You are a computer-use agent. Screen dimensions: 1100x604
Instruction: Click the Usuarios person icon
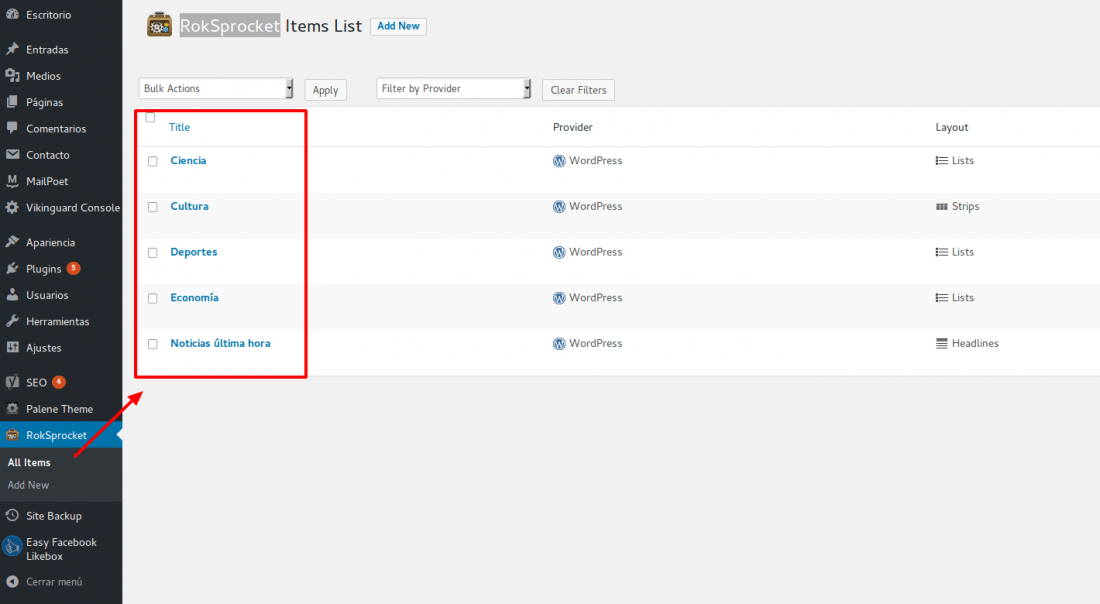(12, 295)
